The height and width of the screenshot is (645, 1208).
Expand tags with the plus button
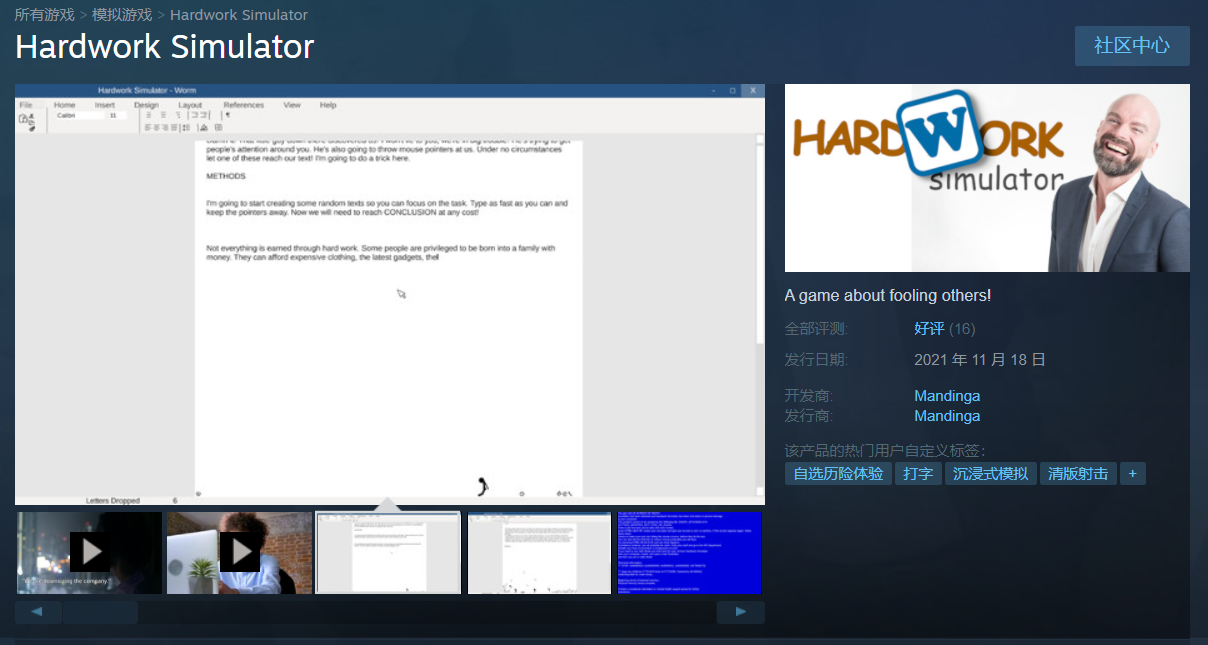click(1132, 474)
